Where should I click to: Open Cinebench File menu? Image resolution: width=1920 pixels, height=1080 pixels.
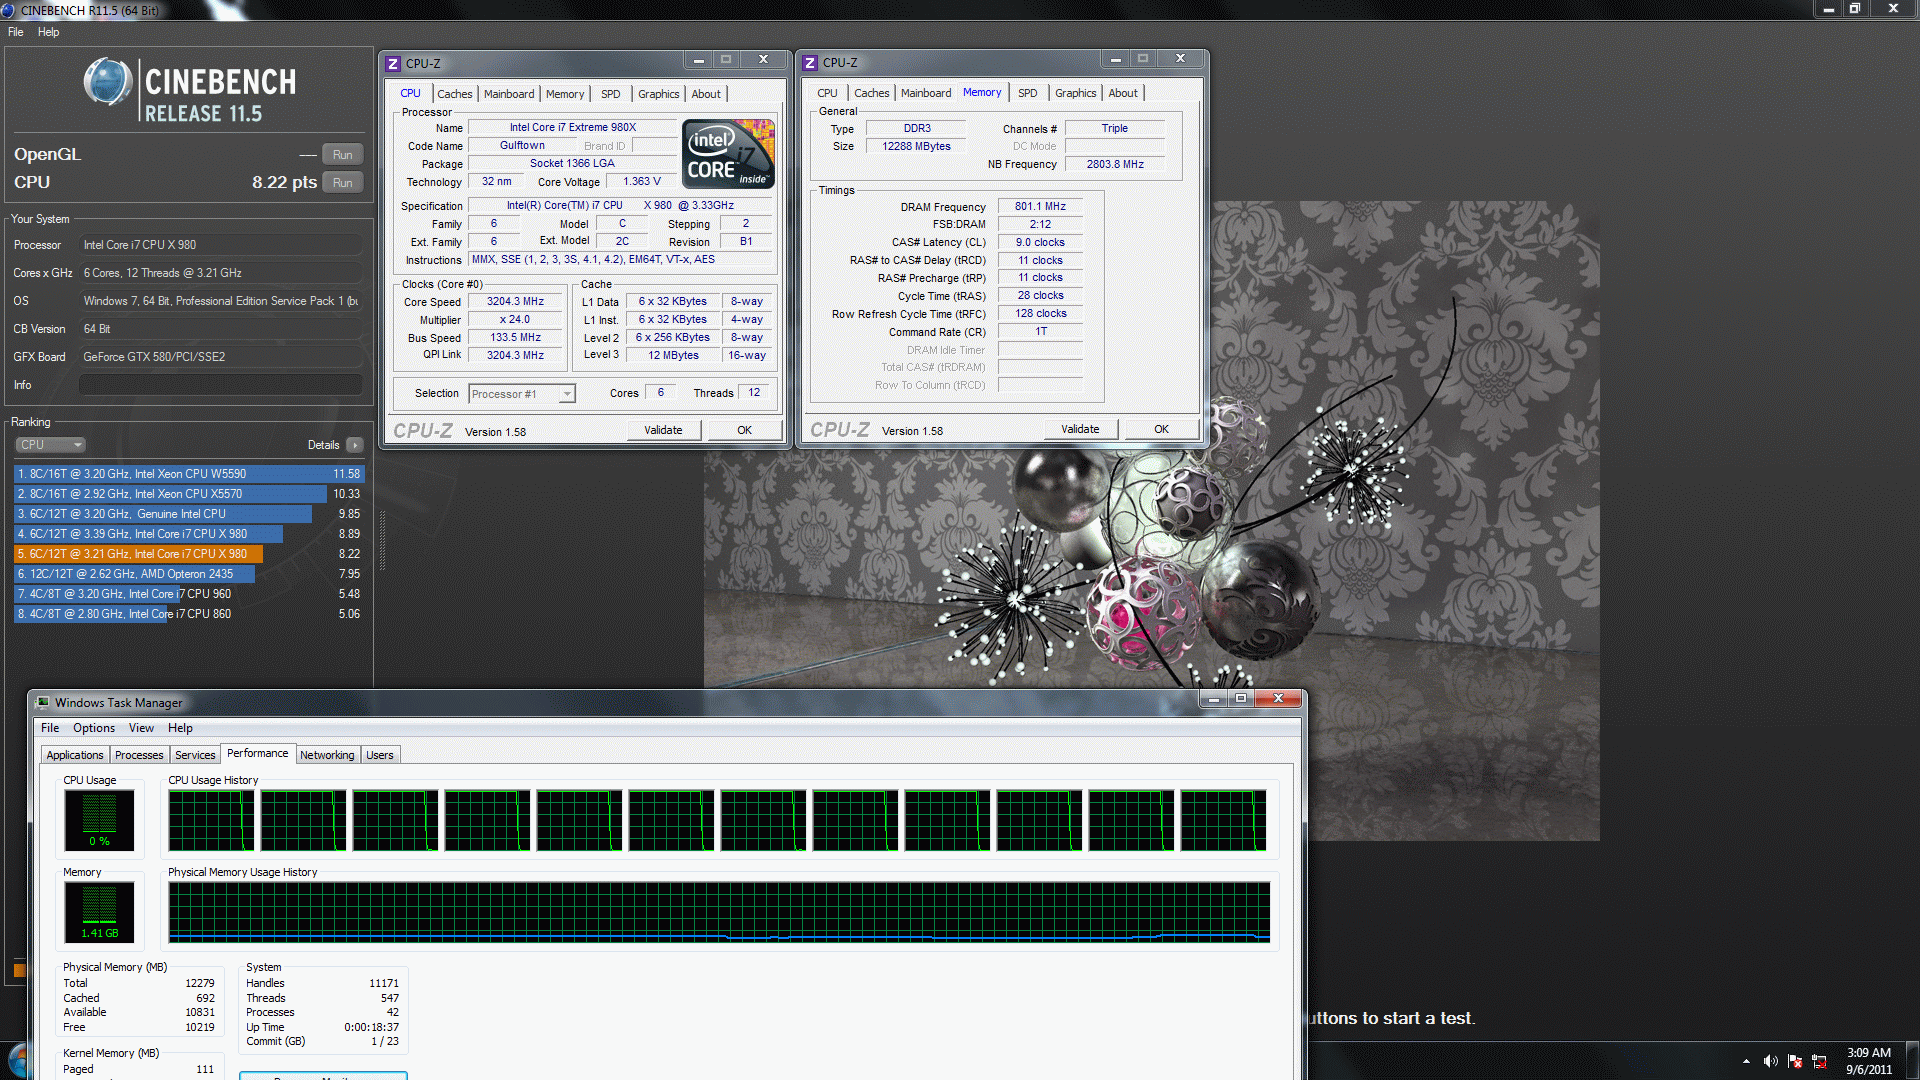(x=16, y=32)
